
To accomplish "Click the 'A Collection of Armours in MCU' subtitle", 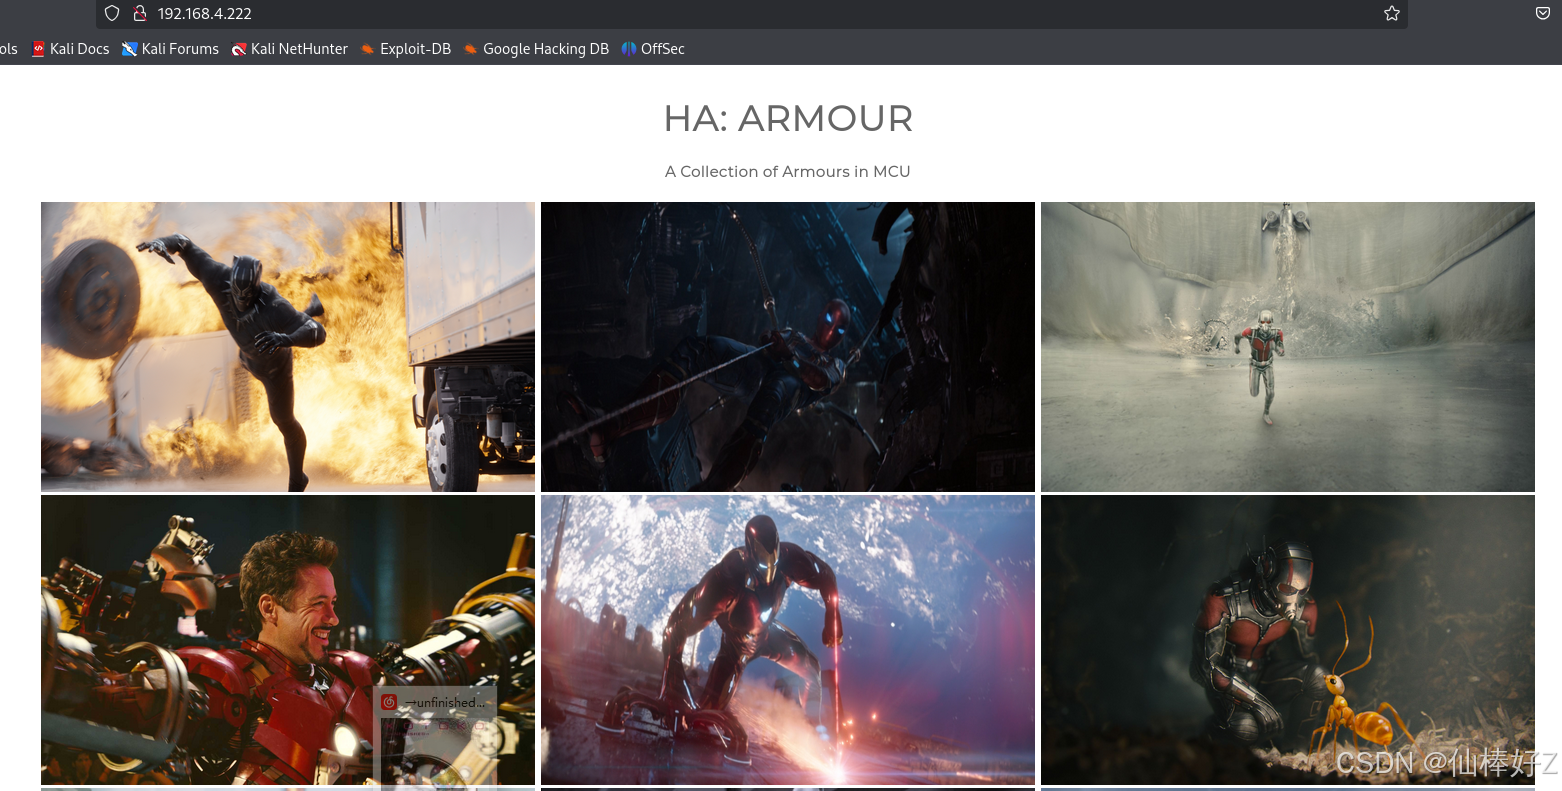I will (x=788, y=171).
